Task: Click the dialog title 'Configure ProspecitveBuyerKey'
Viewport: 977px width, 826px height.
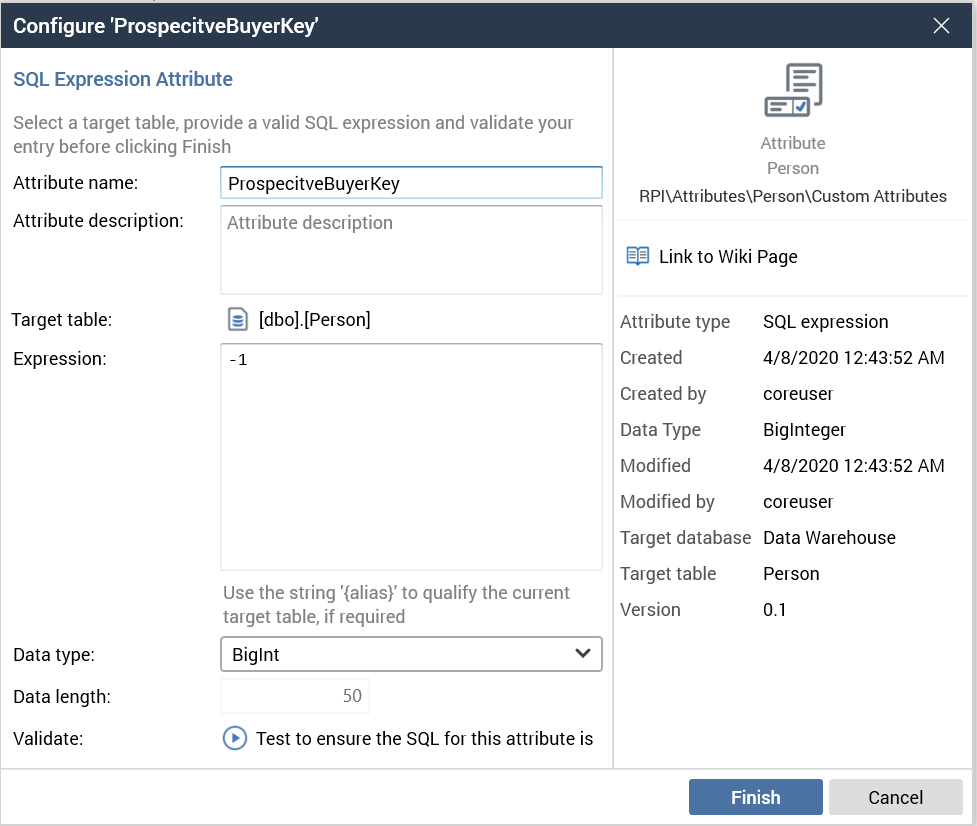Action: (165, 26)
